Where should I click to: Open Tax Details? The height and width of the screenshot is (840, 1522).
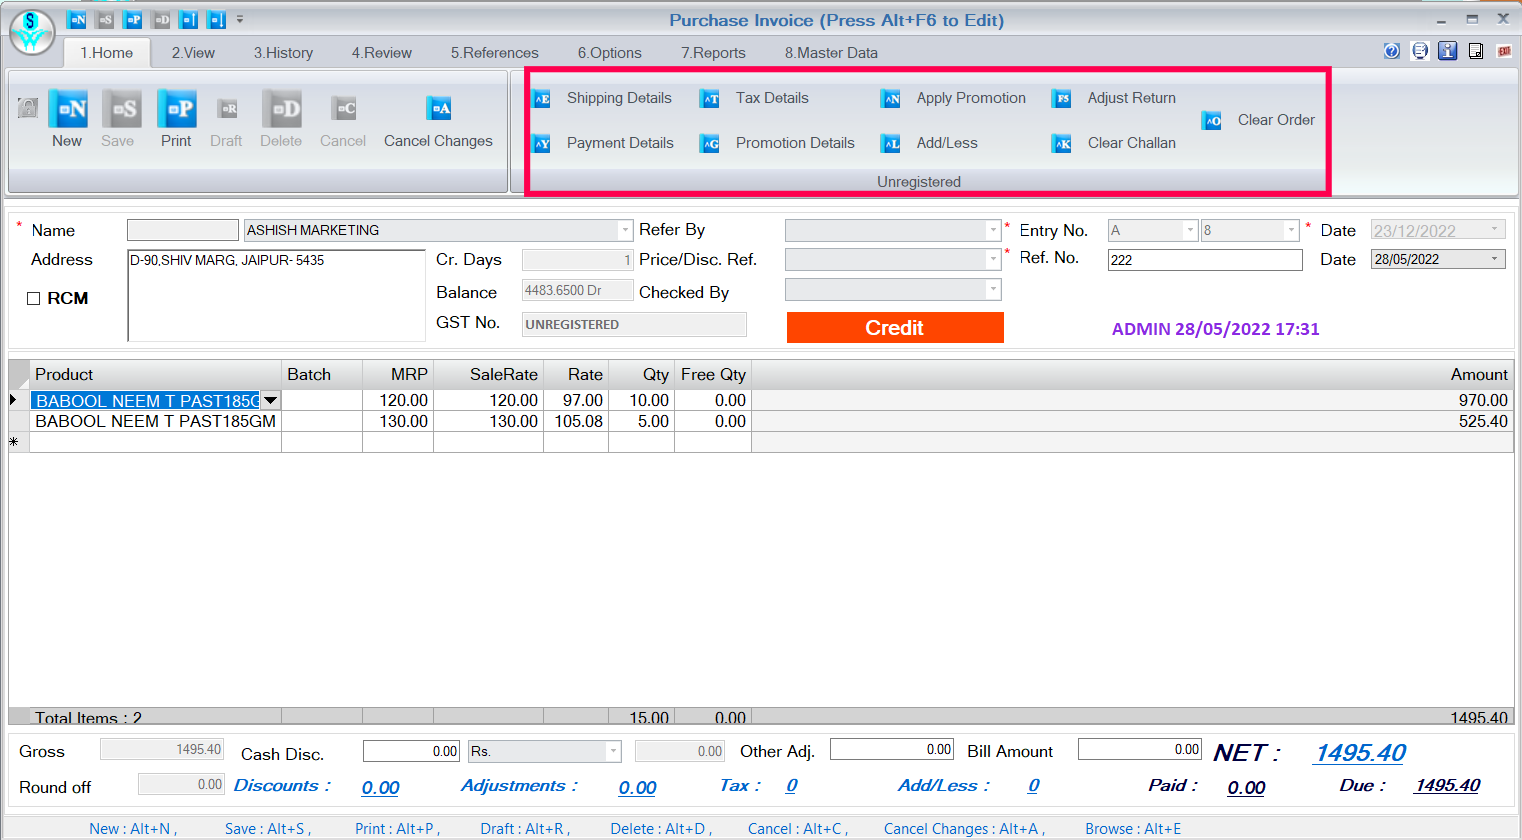coord(755,98)
